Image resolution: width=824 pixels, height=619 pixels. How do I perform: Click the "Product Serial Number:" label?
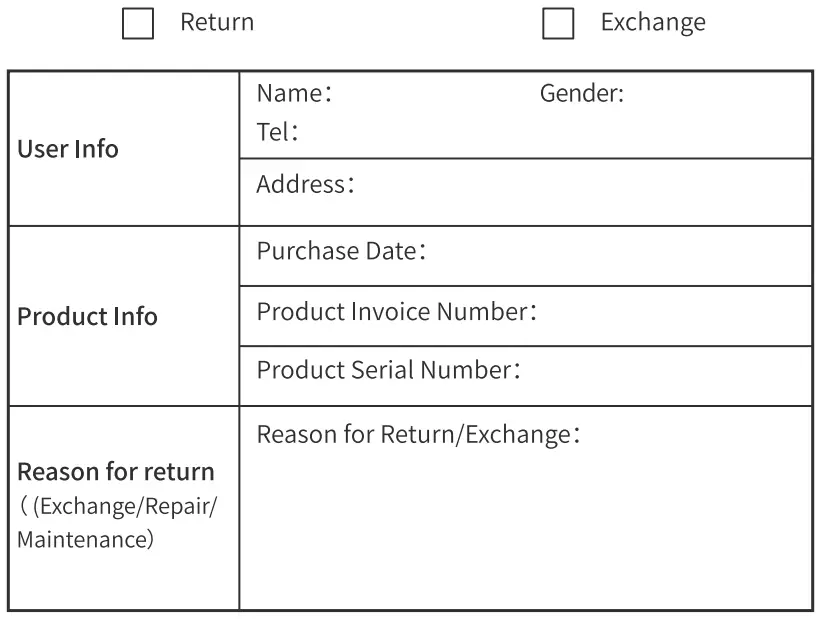[391, 370]
